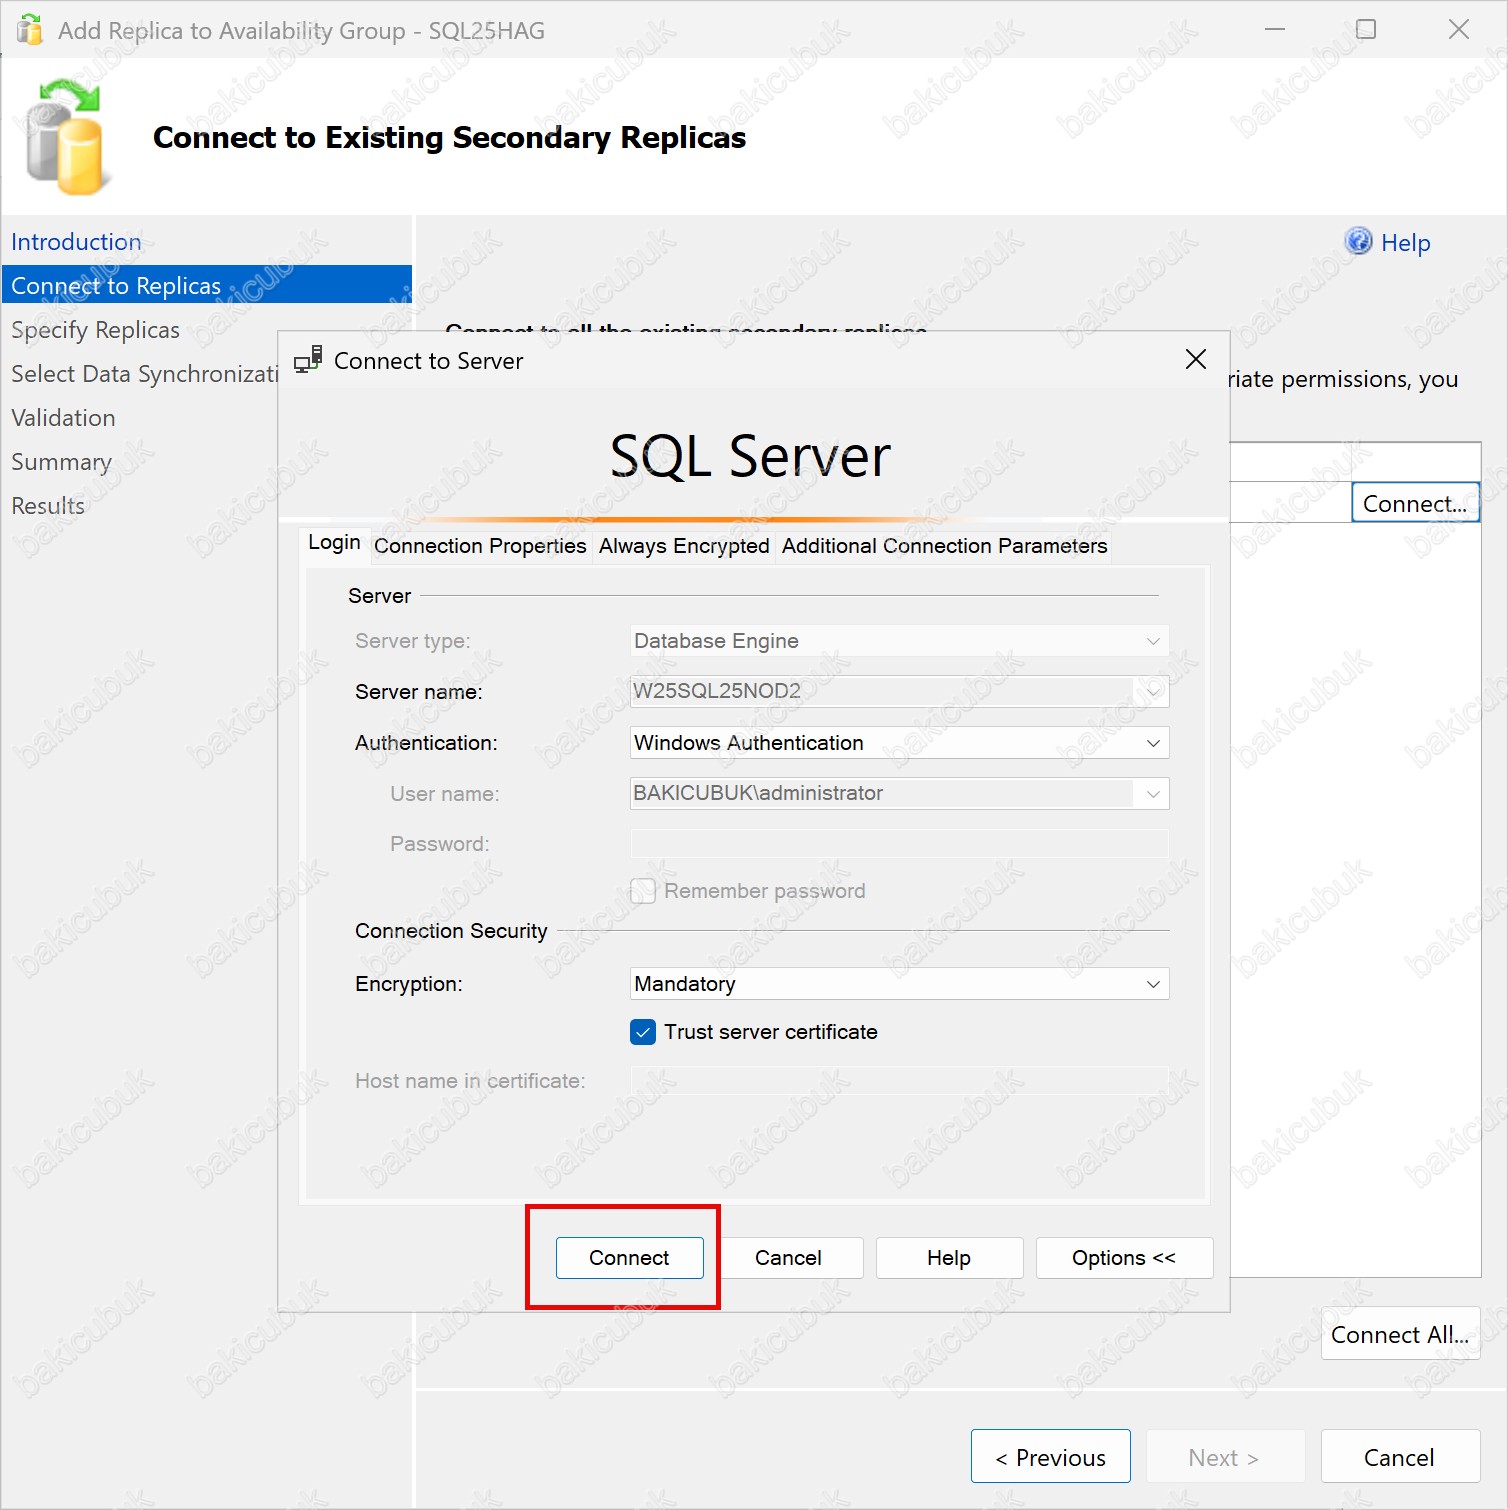Toggle the Remember password checkbox

643,891
